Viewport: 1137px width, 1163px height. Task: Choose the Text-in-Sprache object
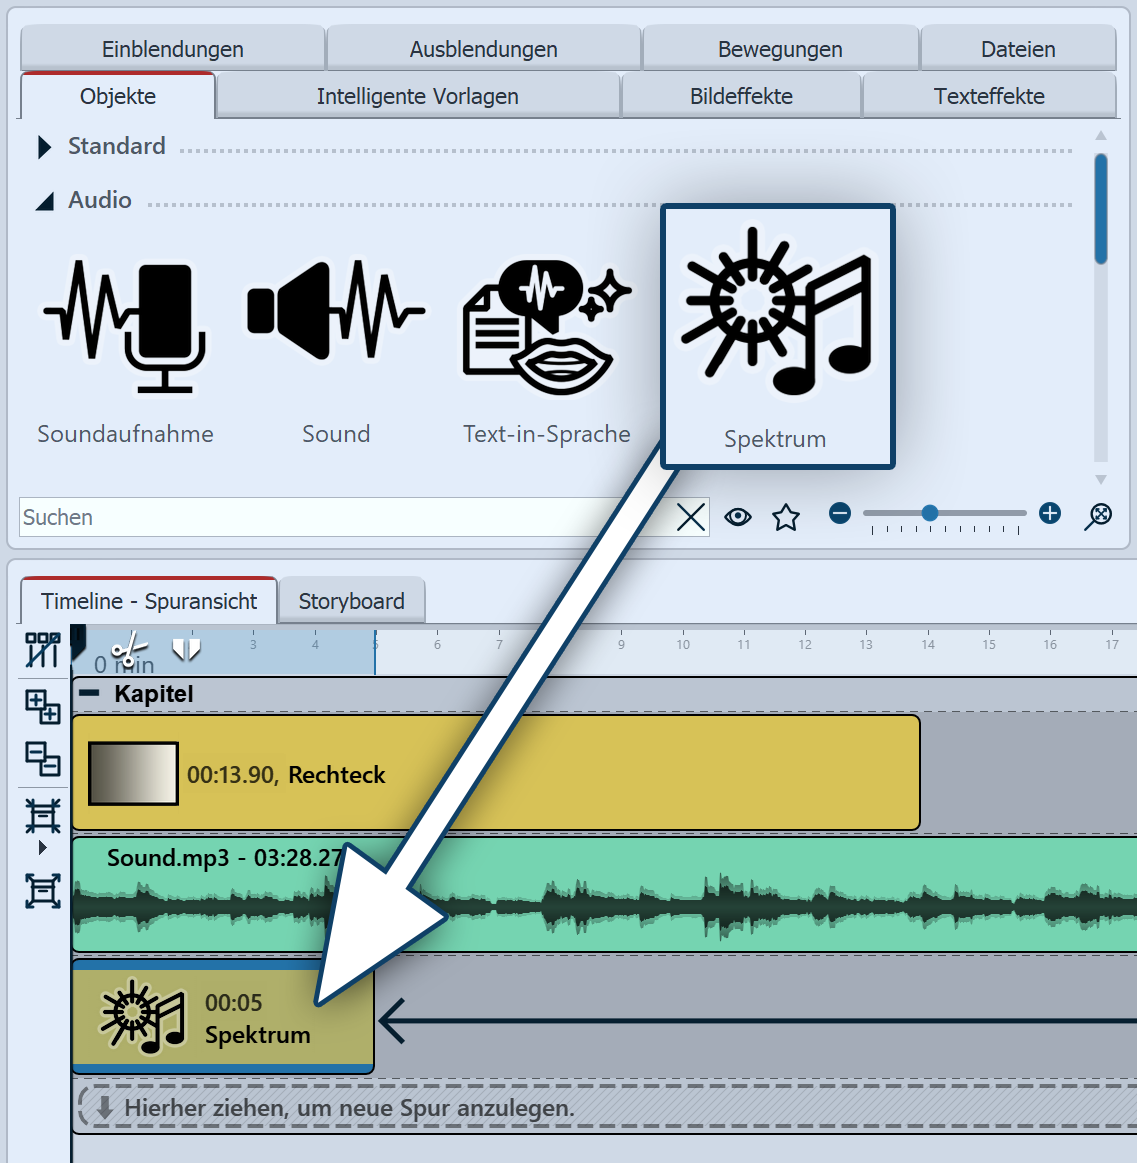click(x=546, y=327)
